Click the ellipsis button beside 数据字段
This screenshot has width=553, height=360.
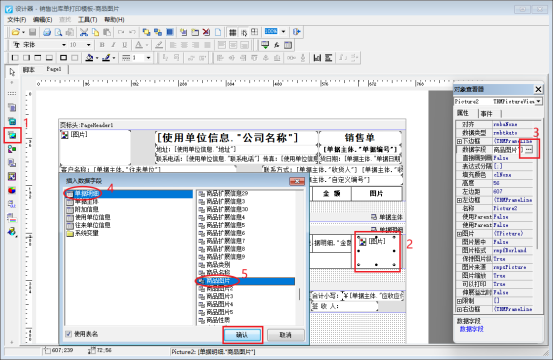528,150
